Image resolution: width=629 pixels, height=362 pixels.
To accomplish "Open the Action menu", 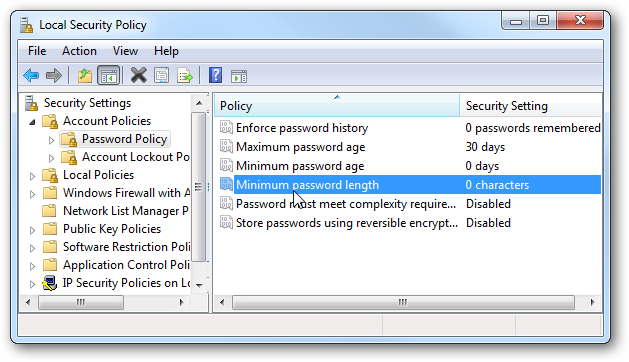I will (x=79, y=51).
